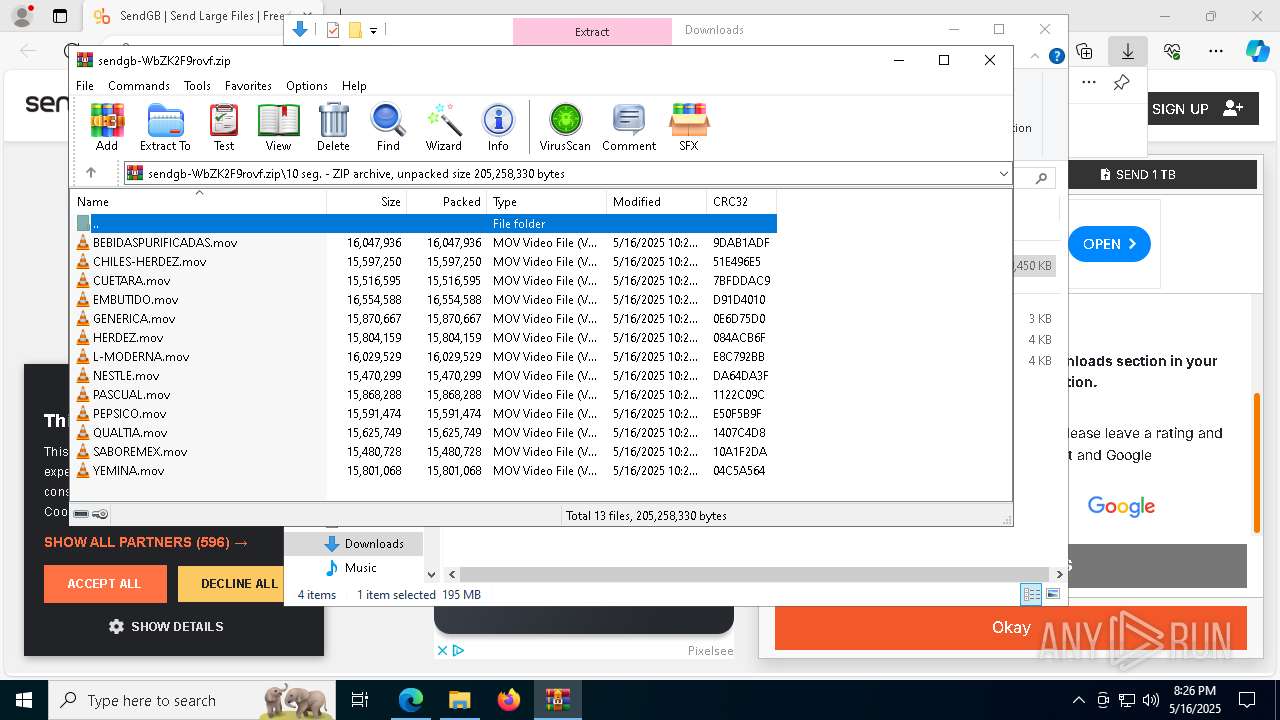Open the File menu

click(85, 86)
